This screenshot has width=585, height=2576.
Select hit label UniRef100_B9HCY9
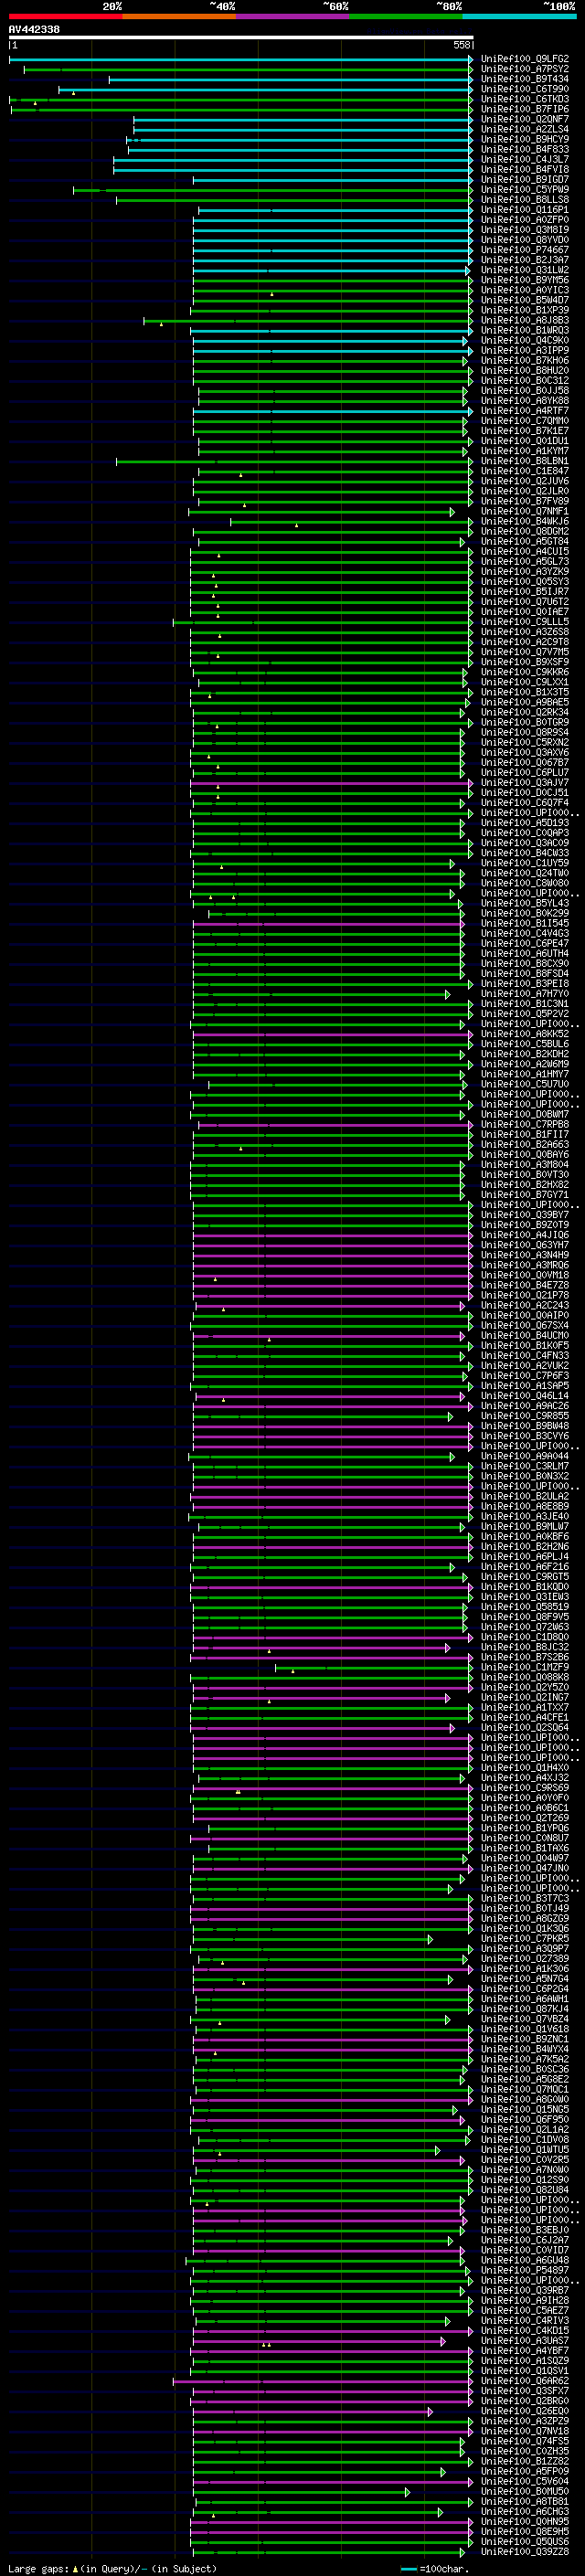[525, 139]
